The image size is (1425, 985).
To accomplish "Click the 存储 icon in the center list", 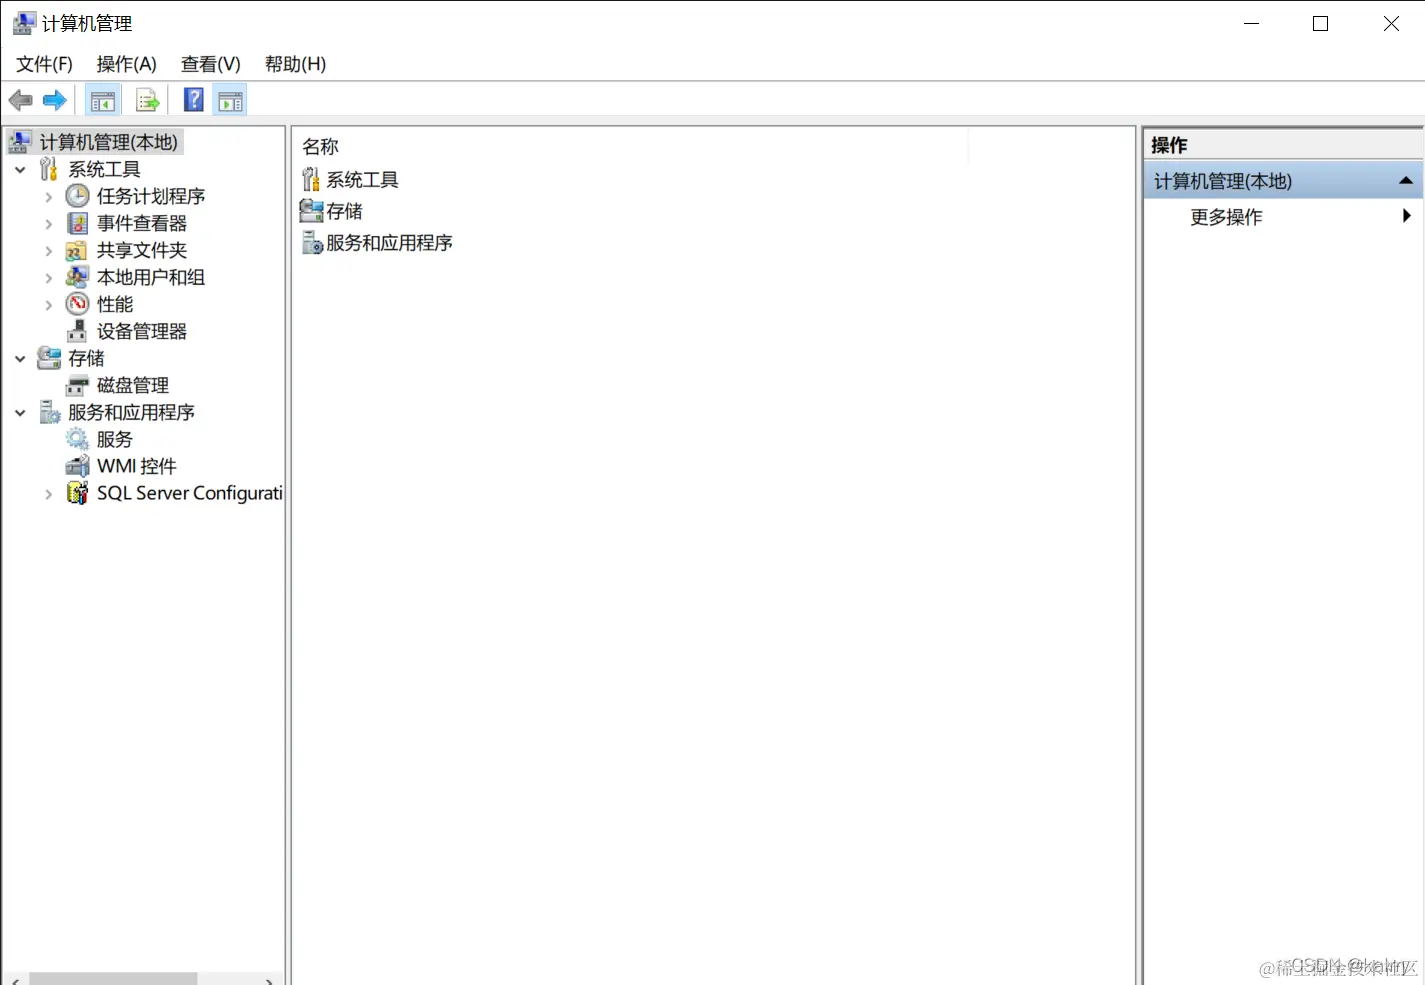I will click(x=311, y=211).
